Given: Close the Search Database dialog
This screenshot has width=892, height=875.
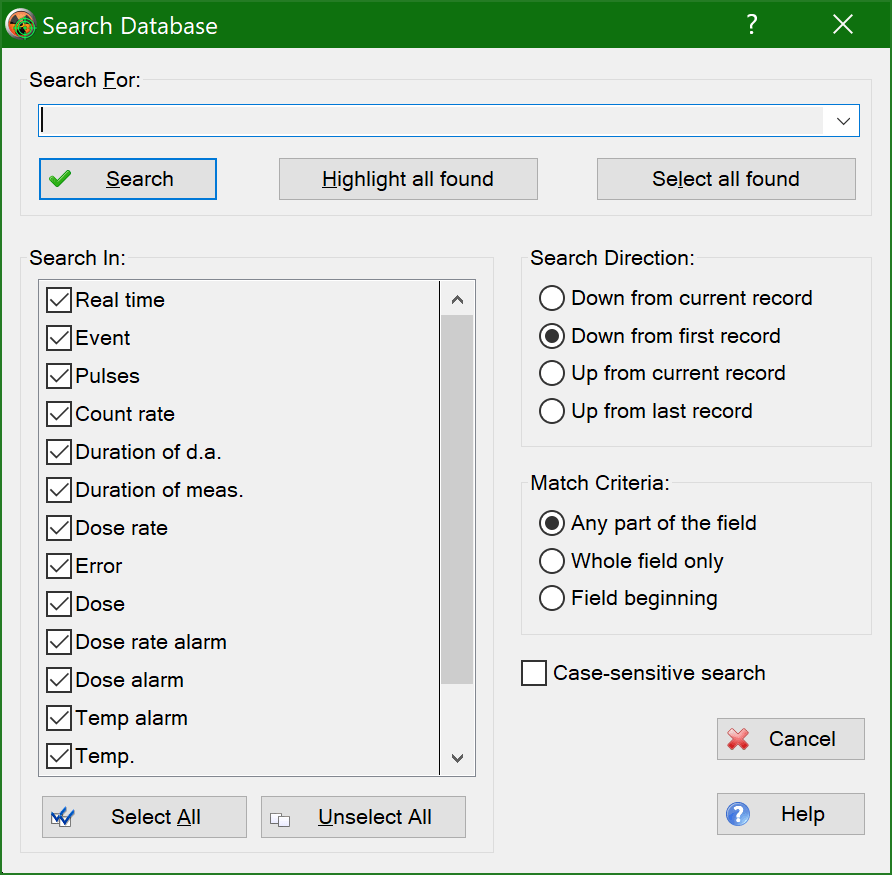Looking at the screenshot, I should coord(843,24).
